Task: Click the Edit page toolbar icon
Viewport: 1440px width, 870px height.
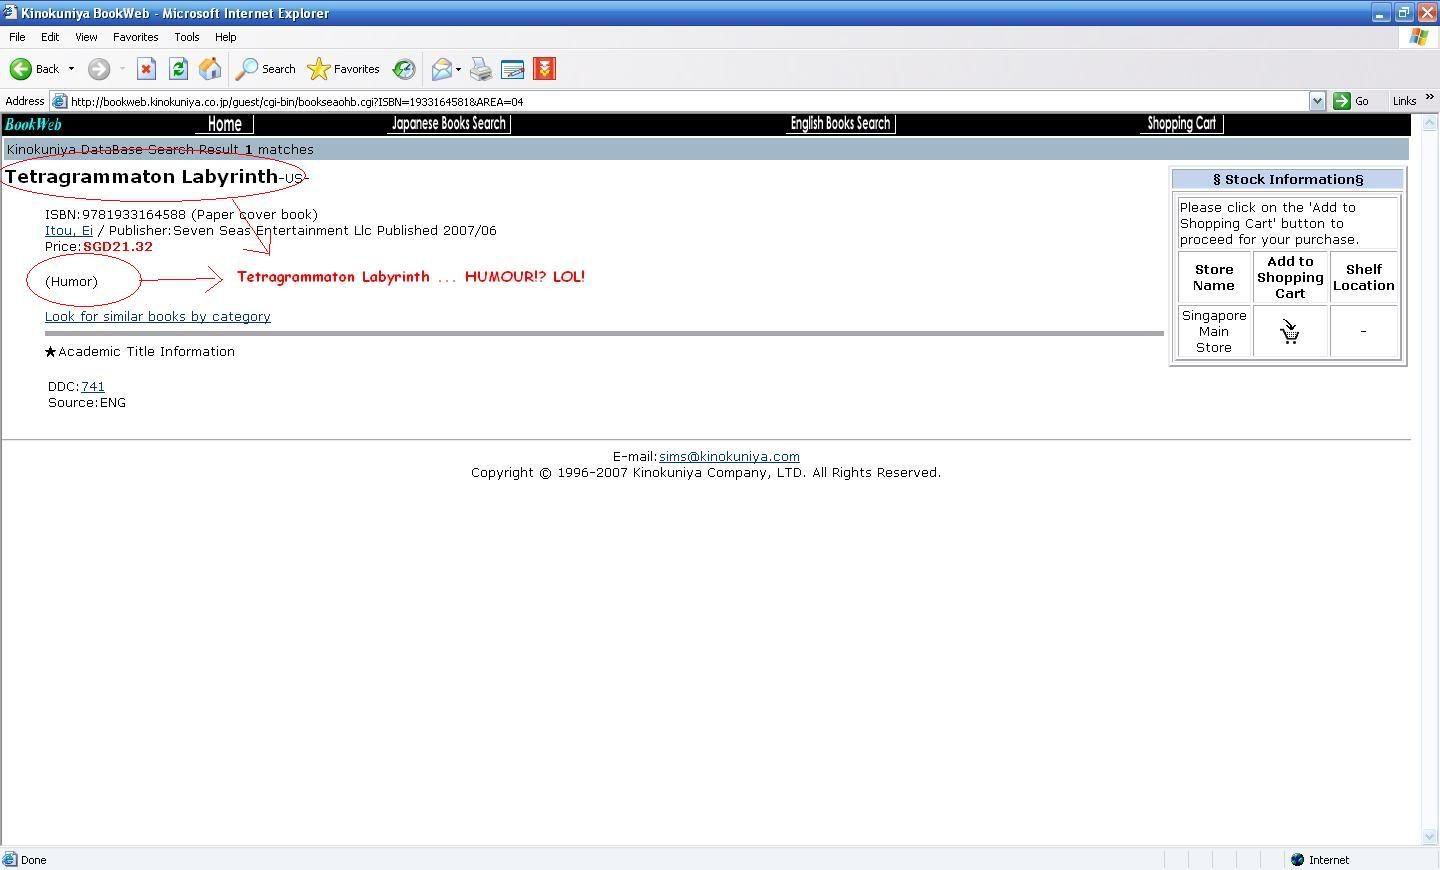Action: [512, 69]
